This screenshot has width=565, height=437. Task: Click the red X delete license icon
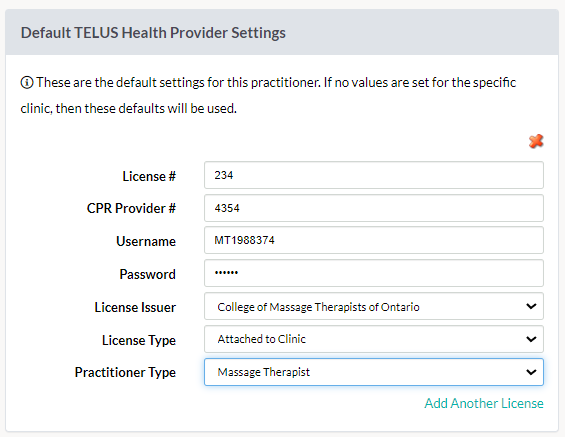536,141
